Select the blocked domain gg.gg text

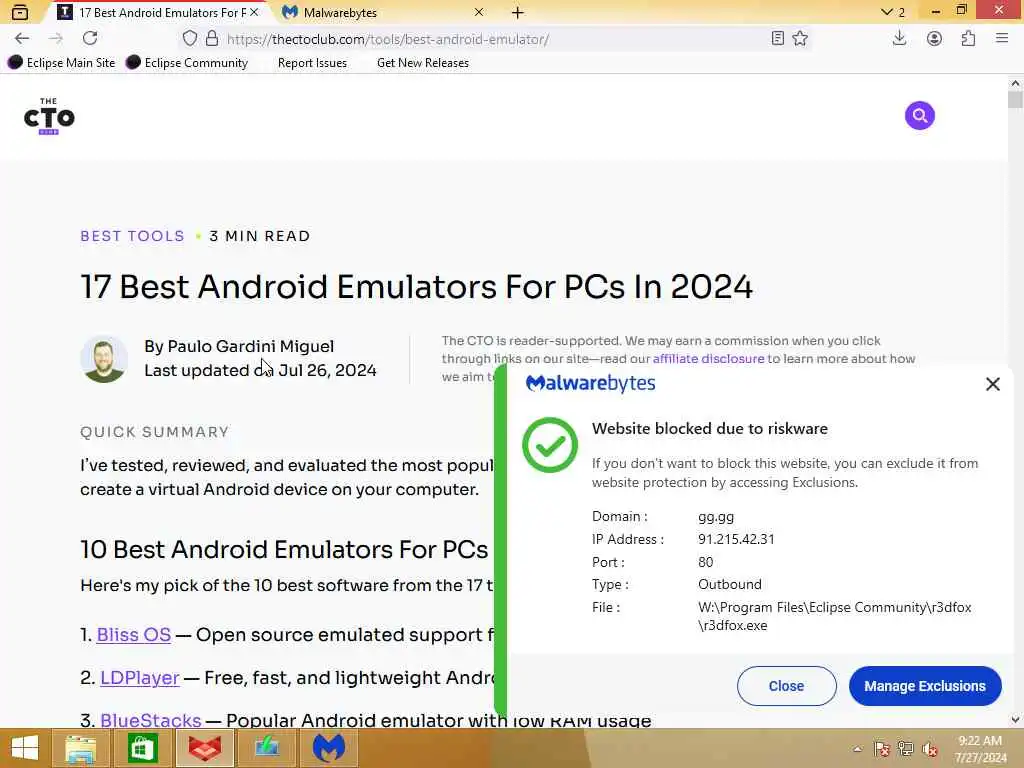pyautogui.click(x=716, y=517)
